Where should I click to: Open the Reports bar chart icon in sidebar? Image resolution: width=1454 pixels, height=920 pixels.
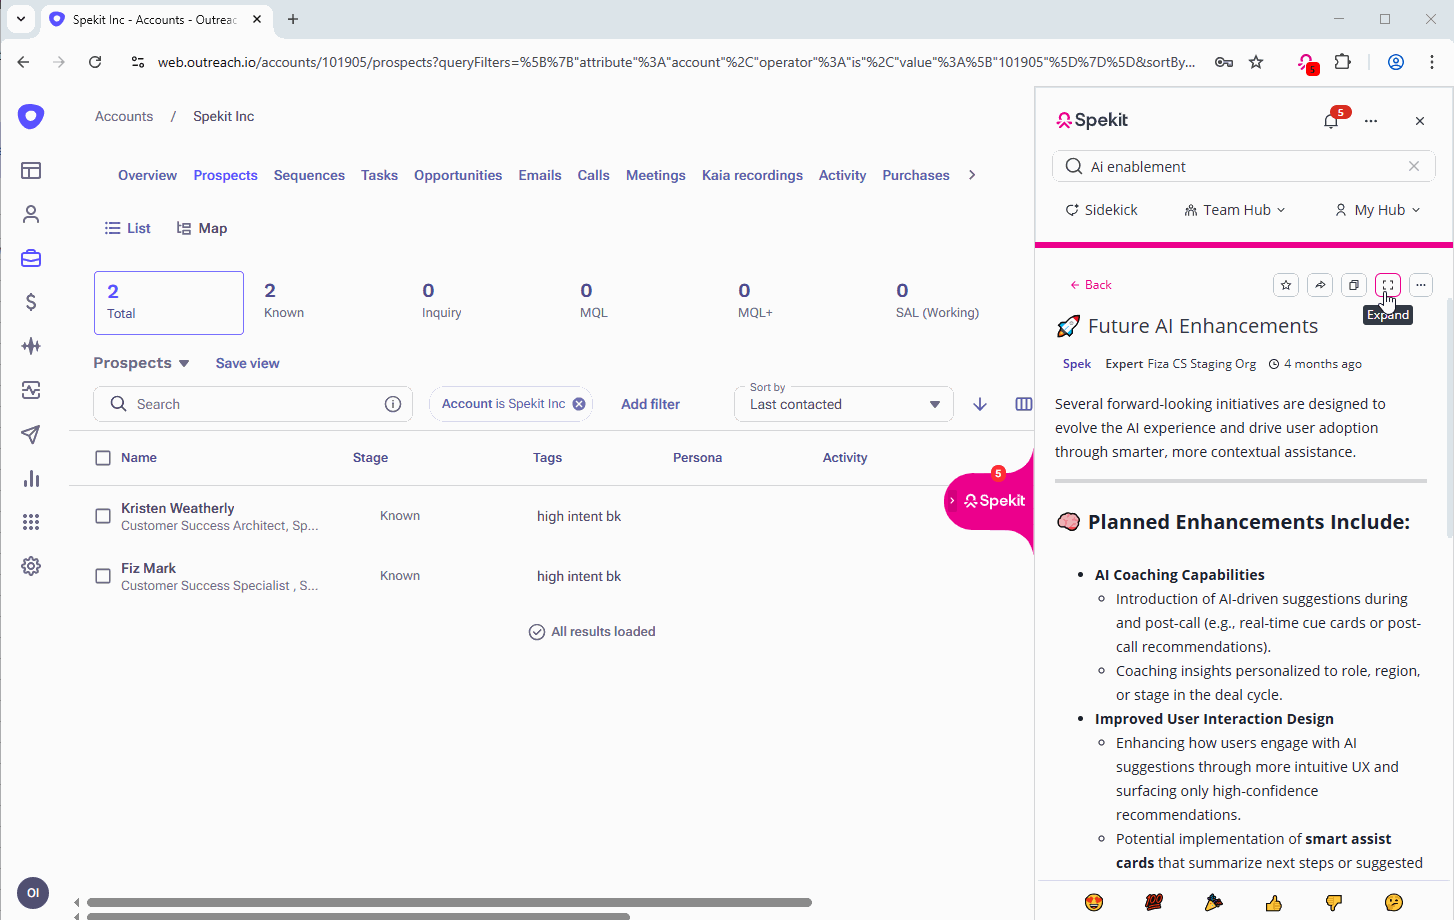coord(31,478)
